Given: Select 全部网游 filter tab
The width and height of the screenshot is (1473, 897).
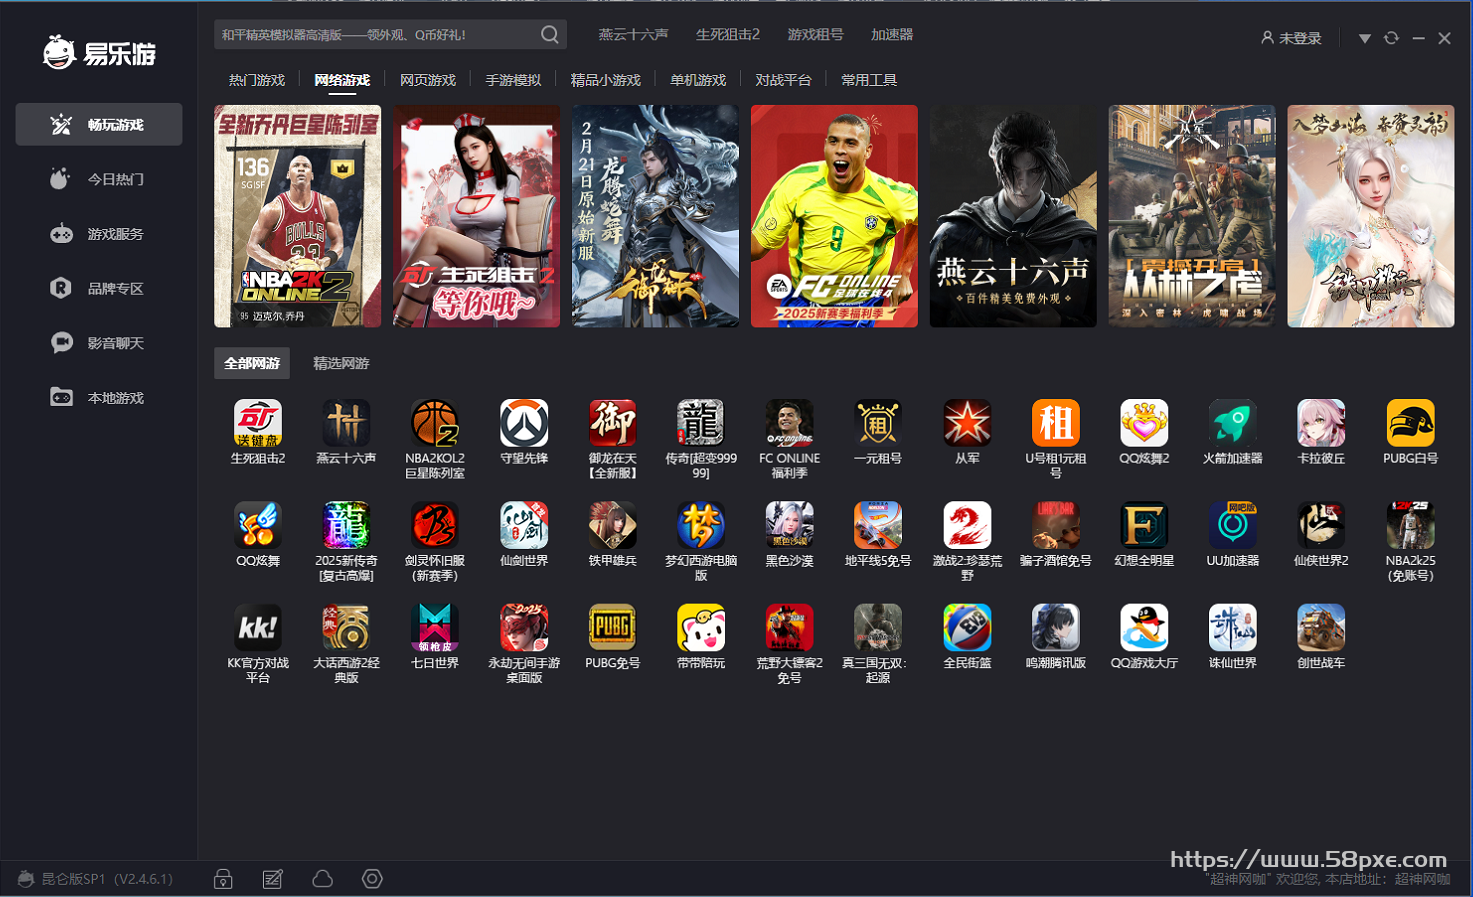Looking at the screenshot, I should coord(252,363).
